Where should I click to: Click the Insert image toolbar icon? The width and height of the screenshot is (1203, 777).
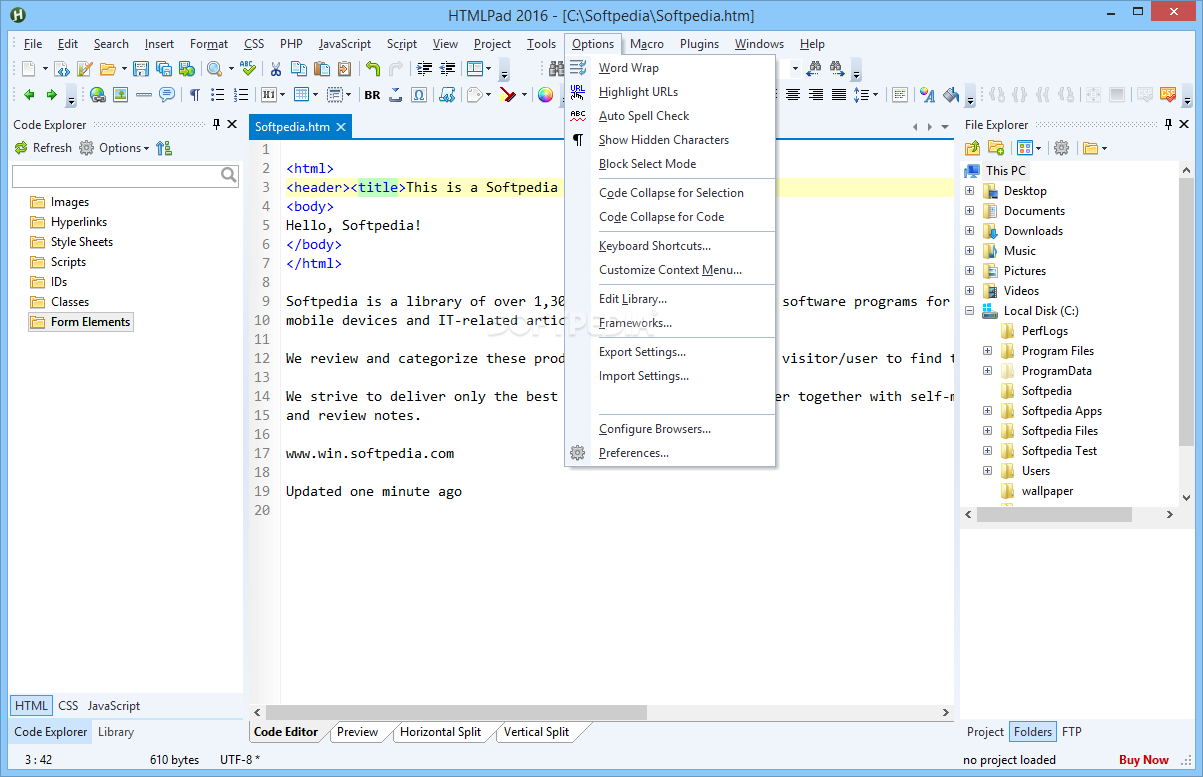(x=120, y=95)
